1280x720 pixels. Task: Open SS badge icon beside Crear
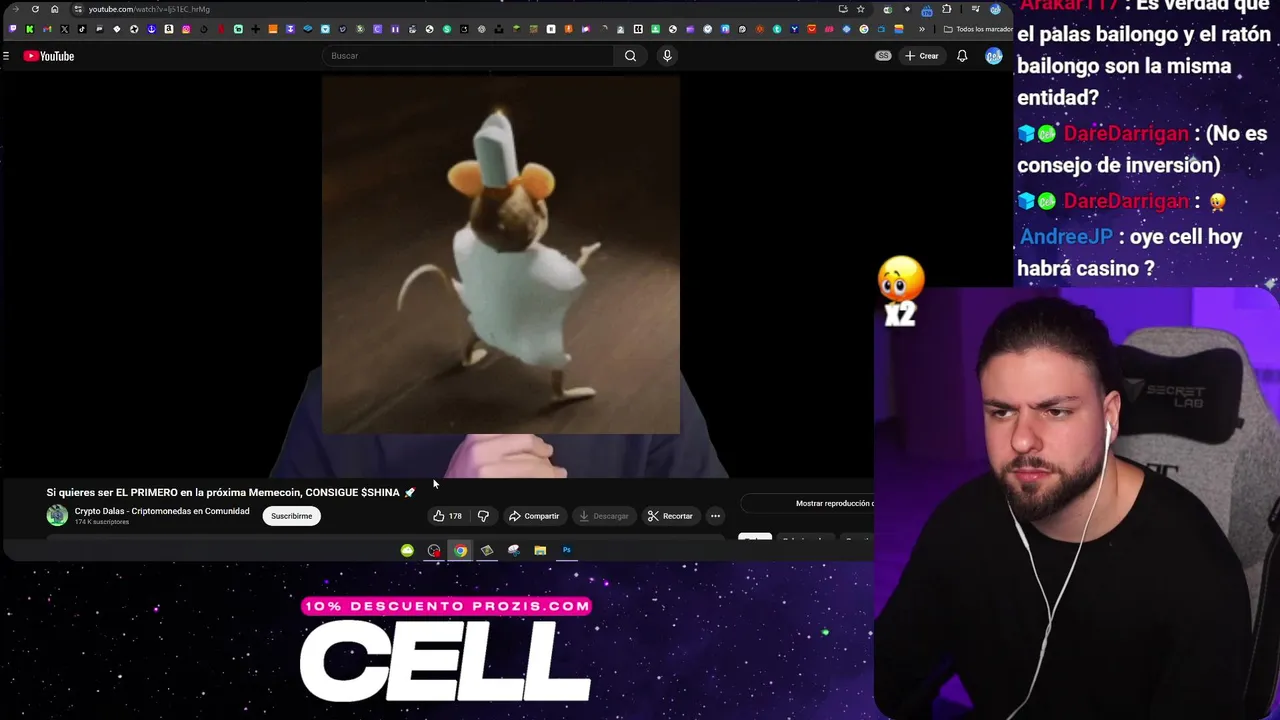point(883,56)
